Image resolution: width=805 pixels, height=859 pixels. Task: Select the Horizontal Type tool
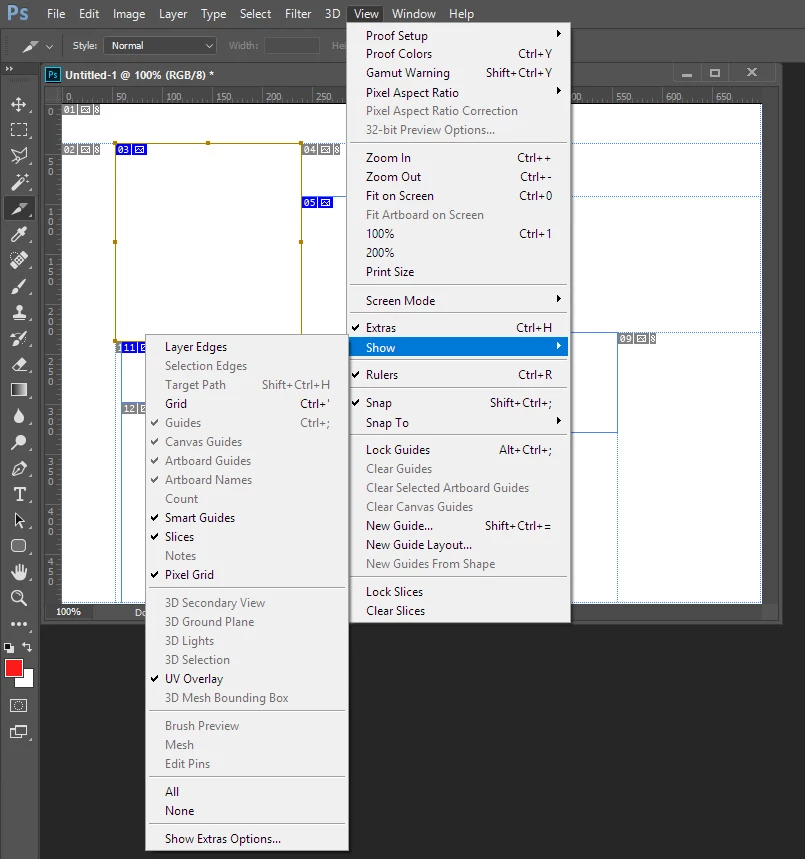19,494
